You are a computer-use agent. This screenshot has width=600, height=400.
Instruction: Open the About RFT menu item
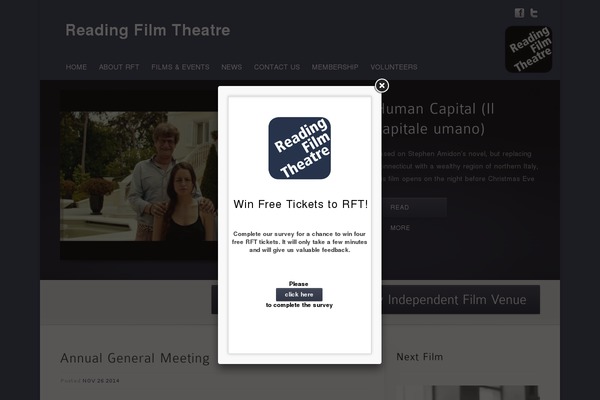[119, 67]
